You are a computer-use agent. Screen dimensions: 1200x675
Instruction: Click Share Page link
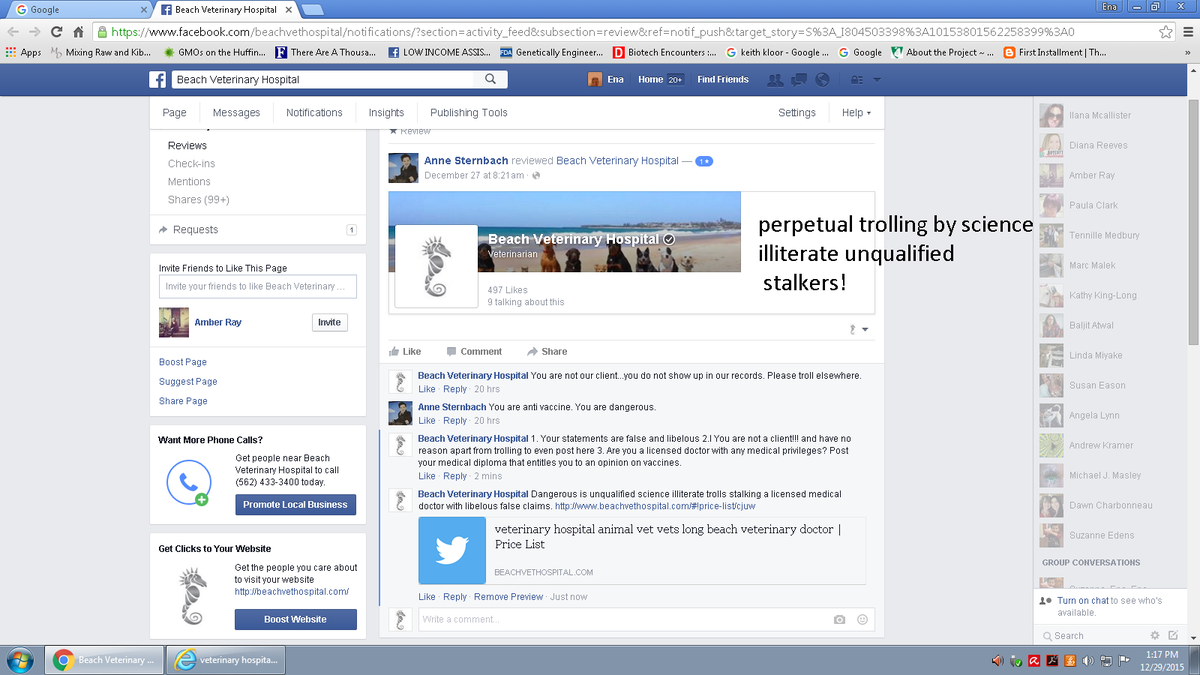click(x=183, y=401)
